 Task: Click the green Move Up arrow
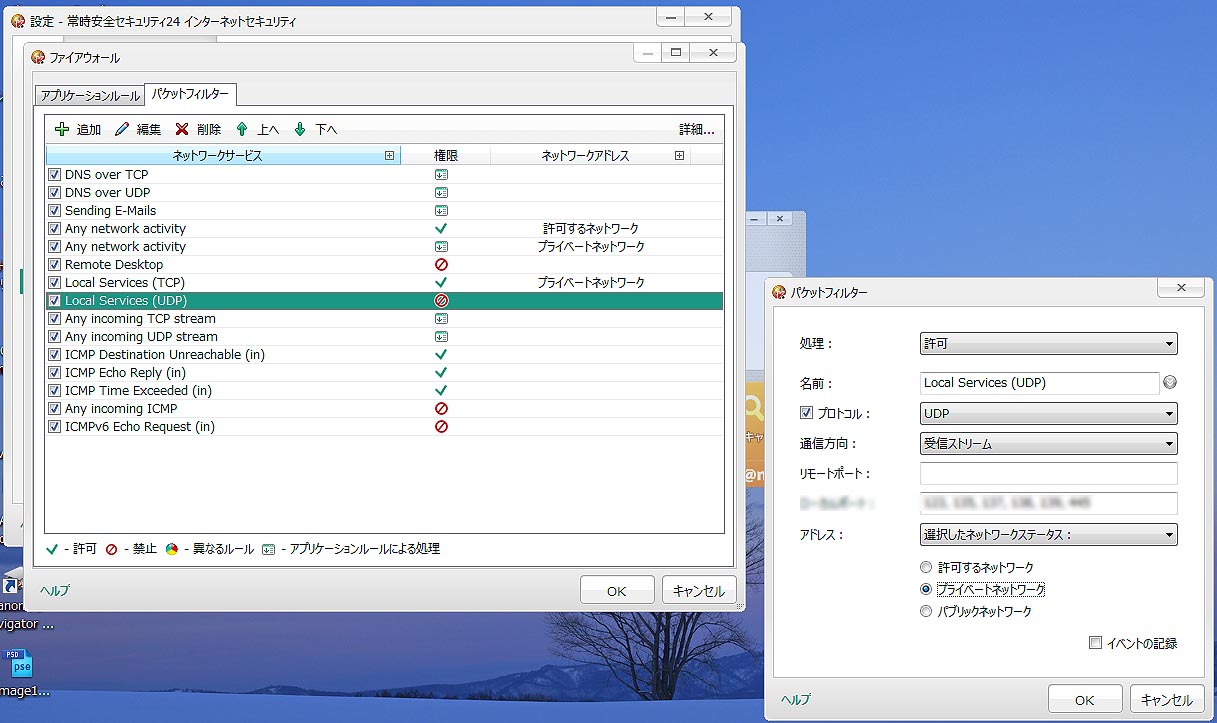point(241,129)
